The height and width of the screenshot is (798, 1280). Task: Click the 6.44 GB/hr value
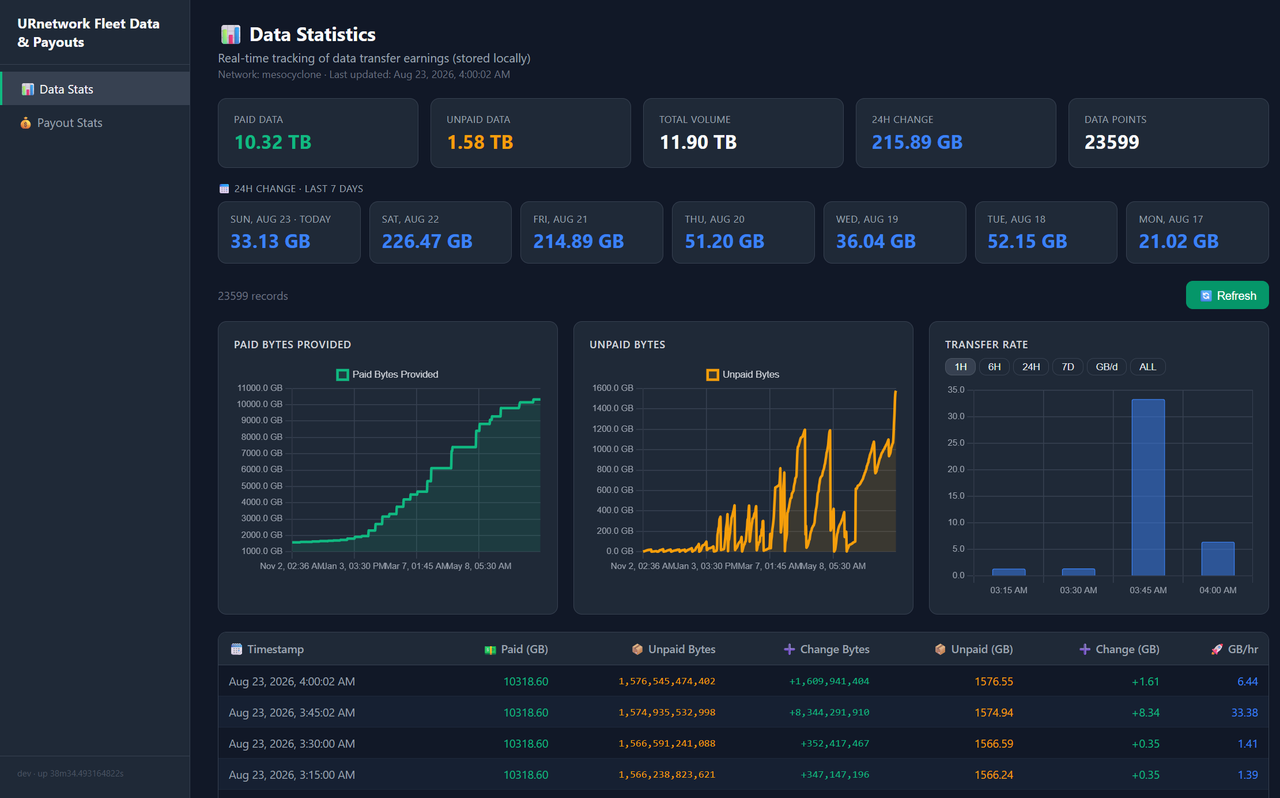click(x=1247, y=681)
